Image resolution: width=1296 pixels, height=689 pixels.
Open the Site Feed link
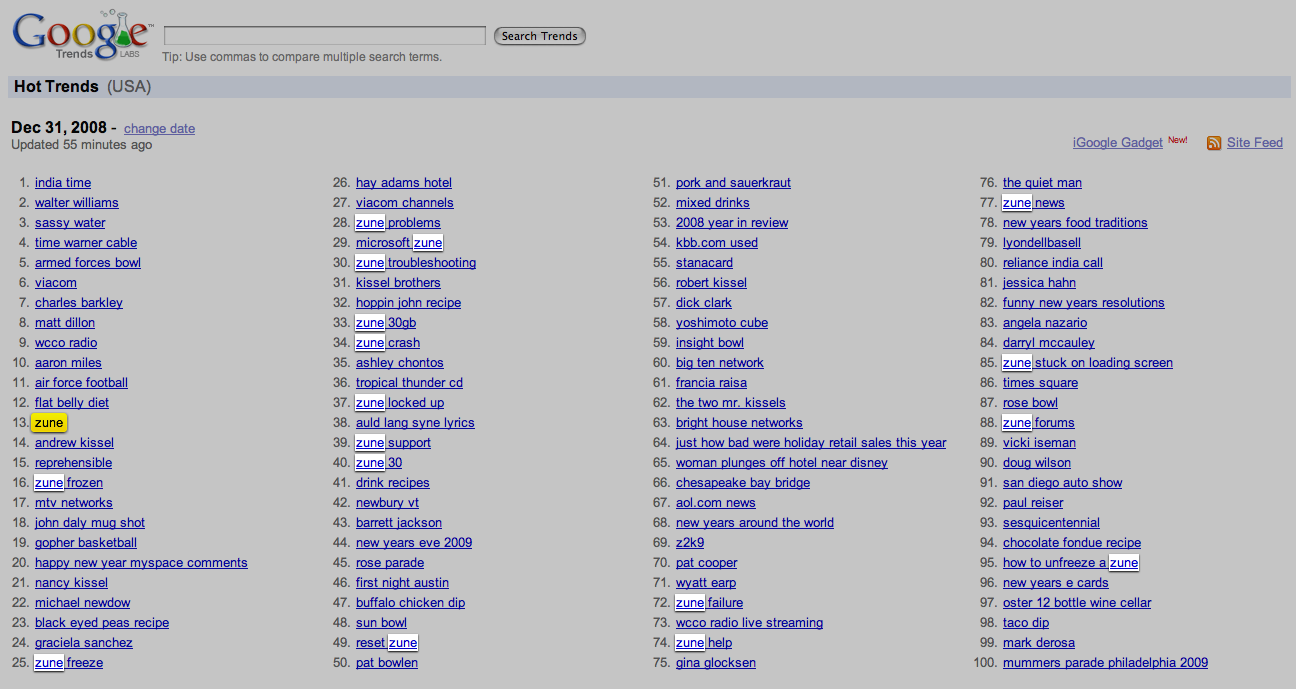1255,143
